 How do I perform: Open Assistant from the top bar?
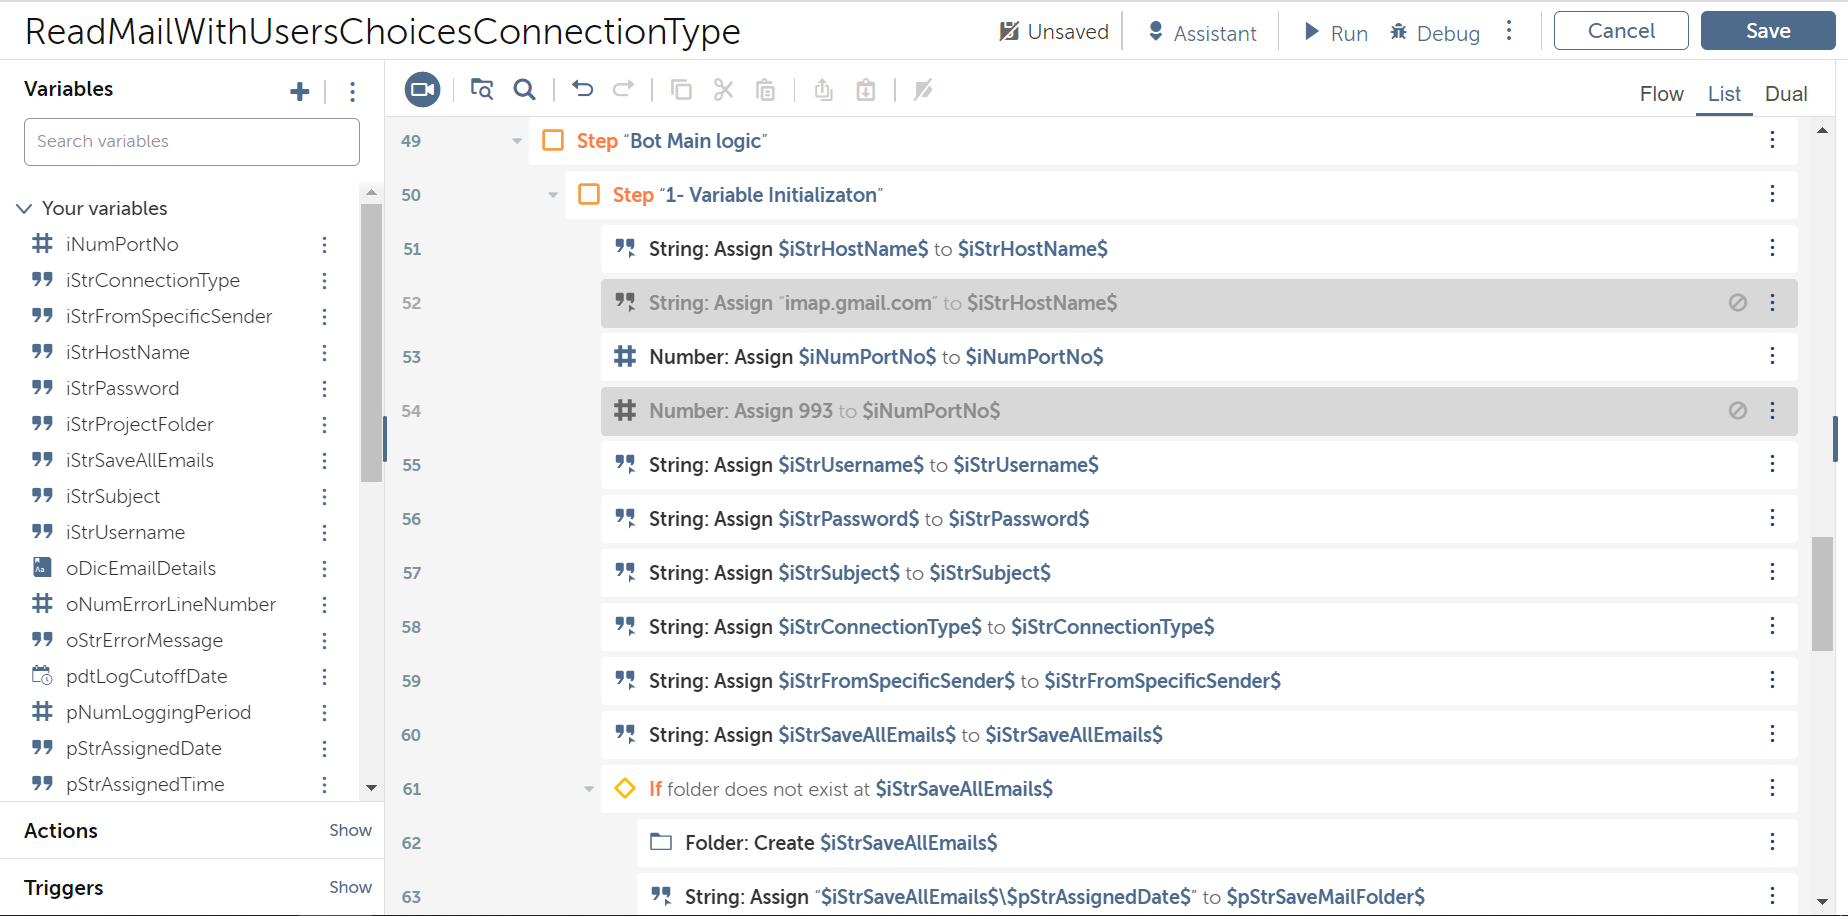1201,32
